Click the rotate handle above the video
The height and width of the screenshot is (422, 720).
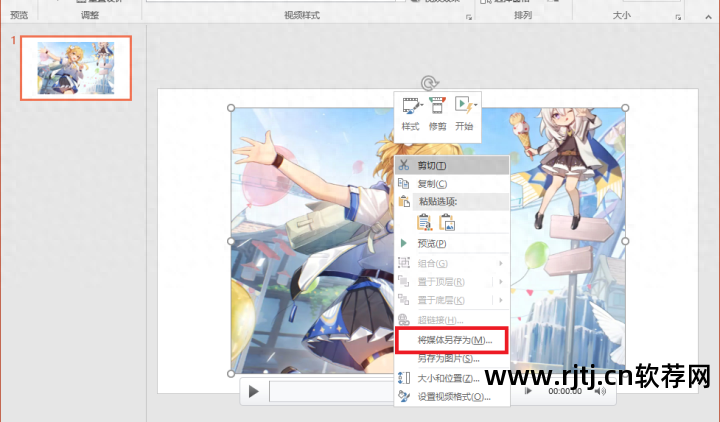(428, 83)
